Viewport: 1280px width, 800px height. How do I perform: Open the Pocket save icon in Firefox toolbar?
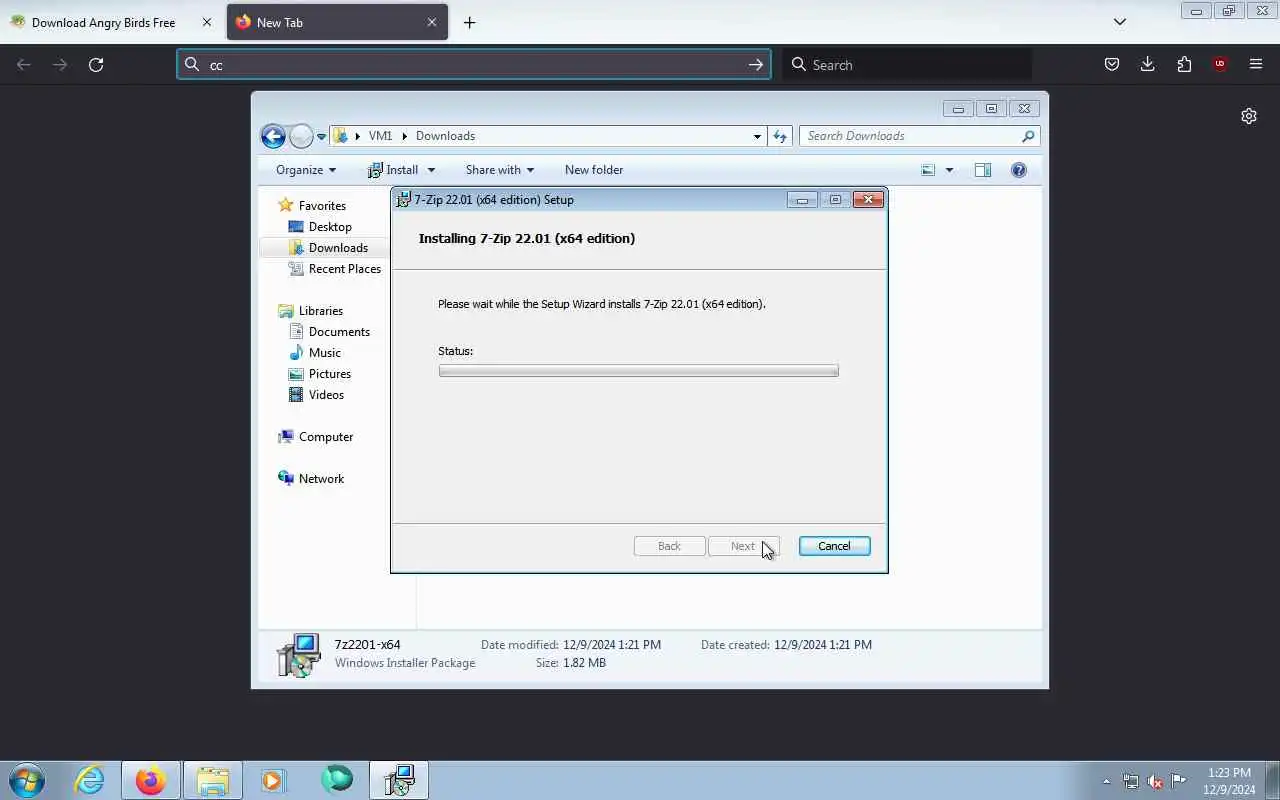point(1111,64)
